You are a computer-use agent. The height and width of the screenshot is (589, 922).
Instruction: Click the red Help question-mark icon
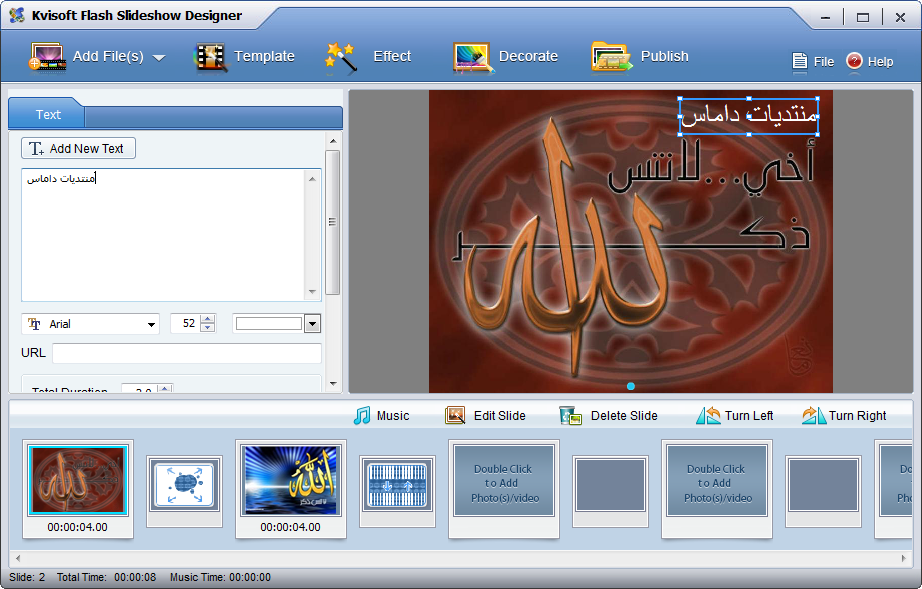point(854,61)
